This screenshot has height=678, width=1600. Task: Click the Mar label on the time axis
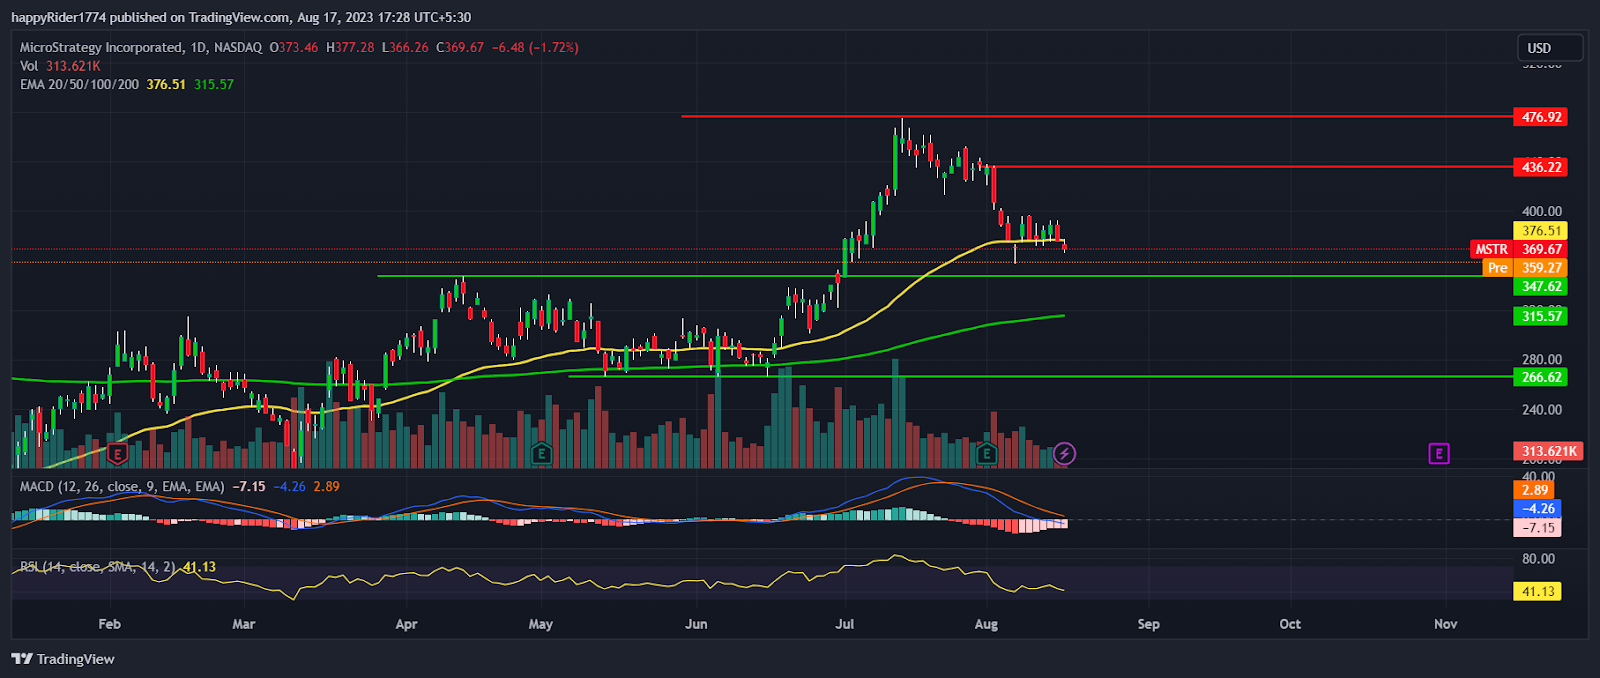(244, 624)
